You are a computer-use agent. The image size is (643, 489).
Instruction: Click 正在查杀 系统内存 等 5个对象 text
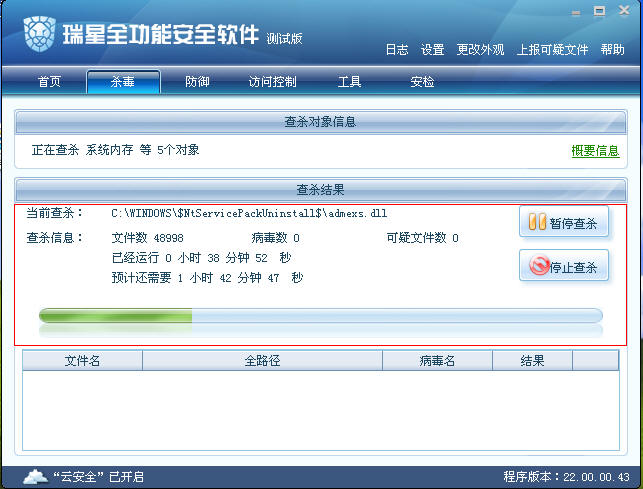pyautogui.click(x=116, y=150)
